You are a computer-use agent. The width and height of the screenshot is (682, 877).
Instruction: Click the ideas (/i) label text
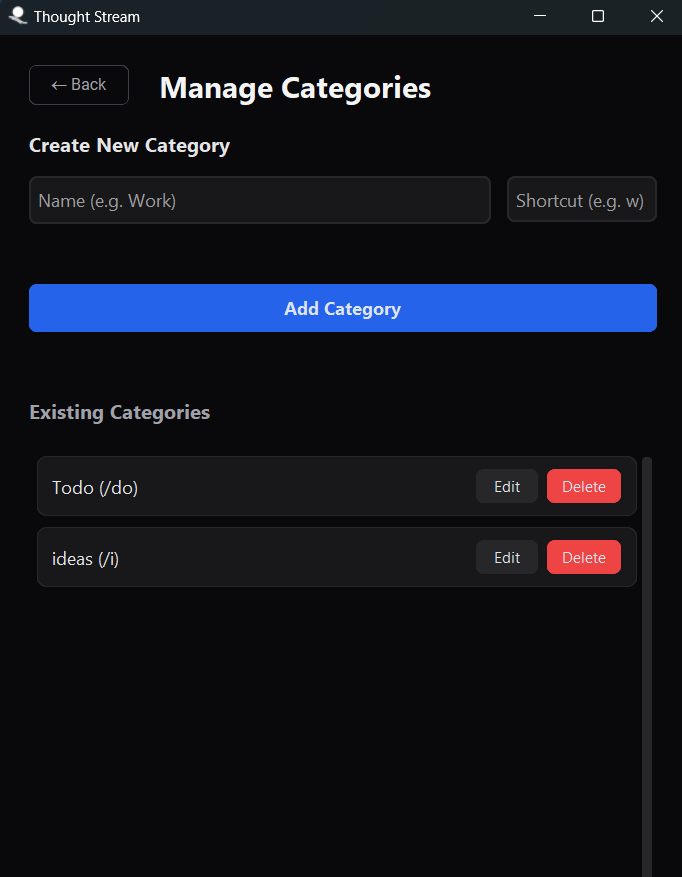click(83, 557)
